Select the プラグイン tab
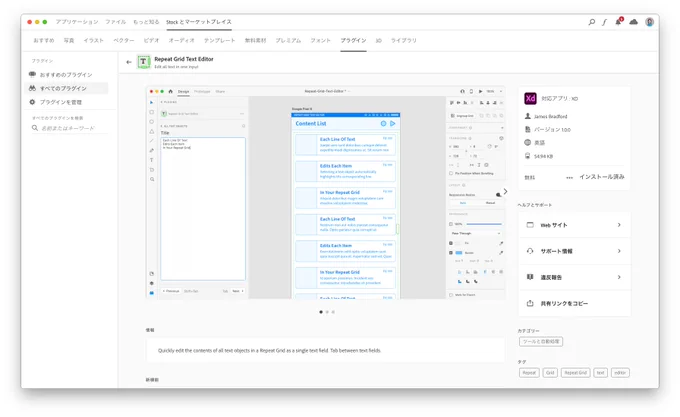This screenshot has height=417, width=680. point(353,40)
